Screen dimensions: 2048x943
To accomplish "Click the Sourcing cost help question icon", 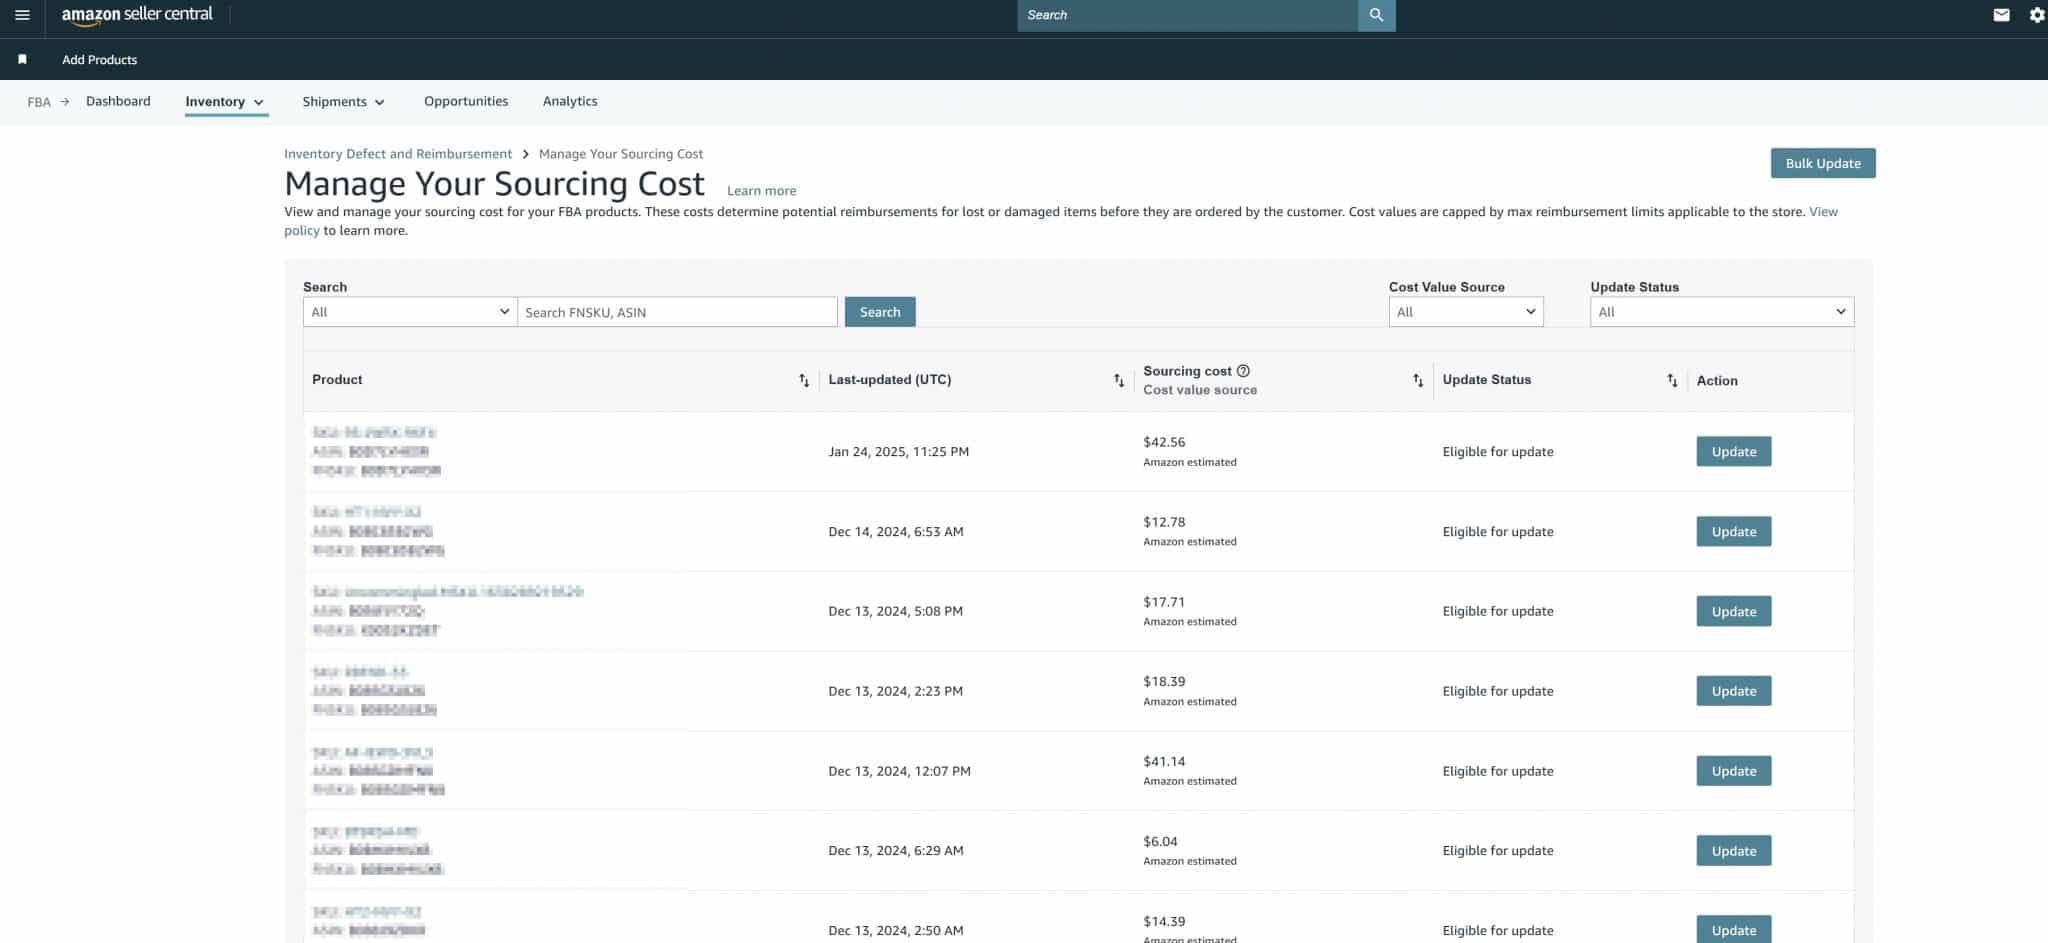I will coord(1243,371).
